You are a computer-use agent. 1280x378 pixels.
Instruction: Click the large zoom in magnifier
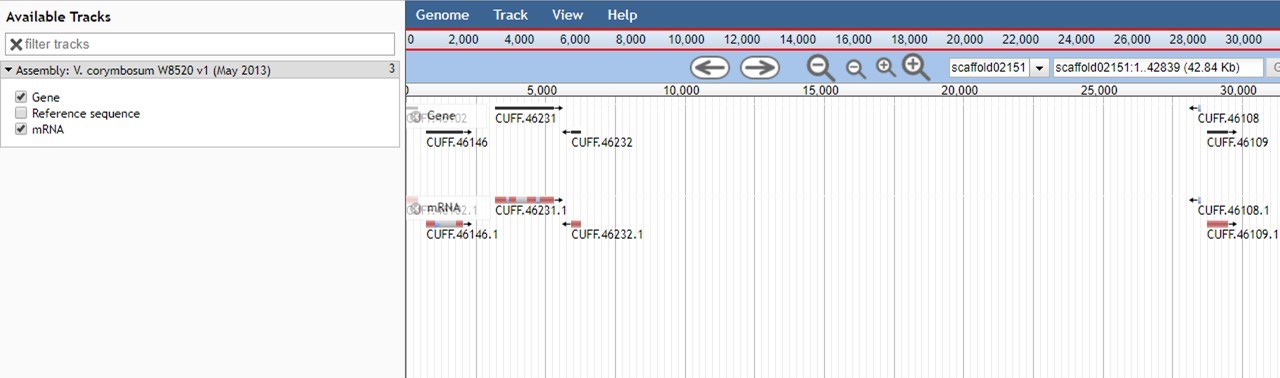tap(916, 67)
